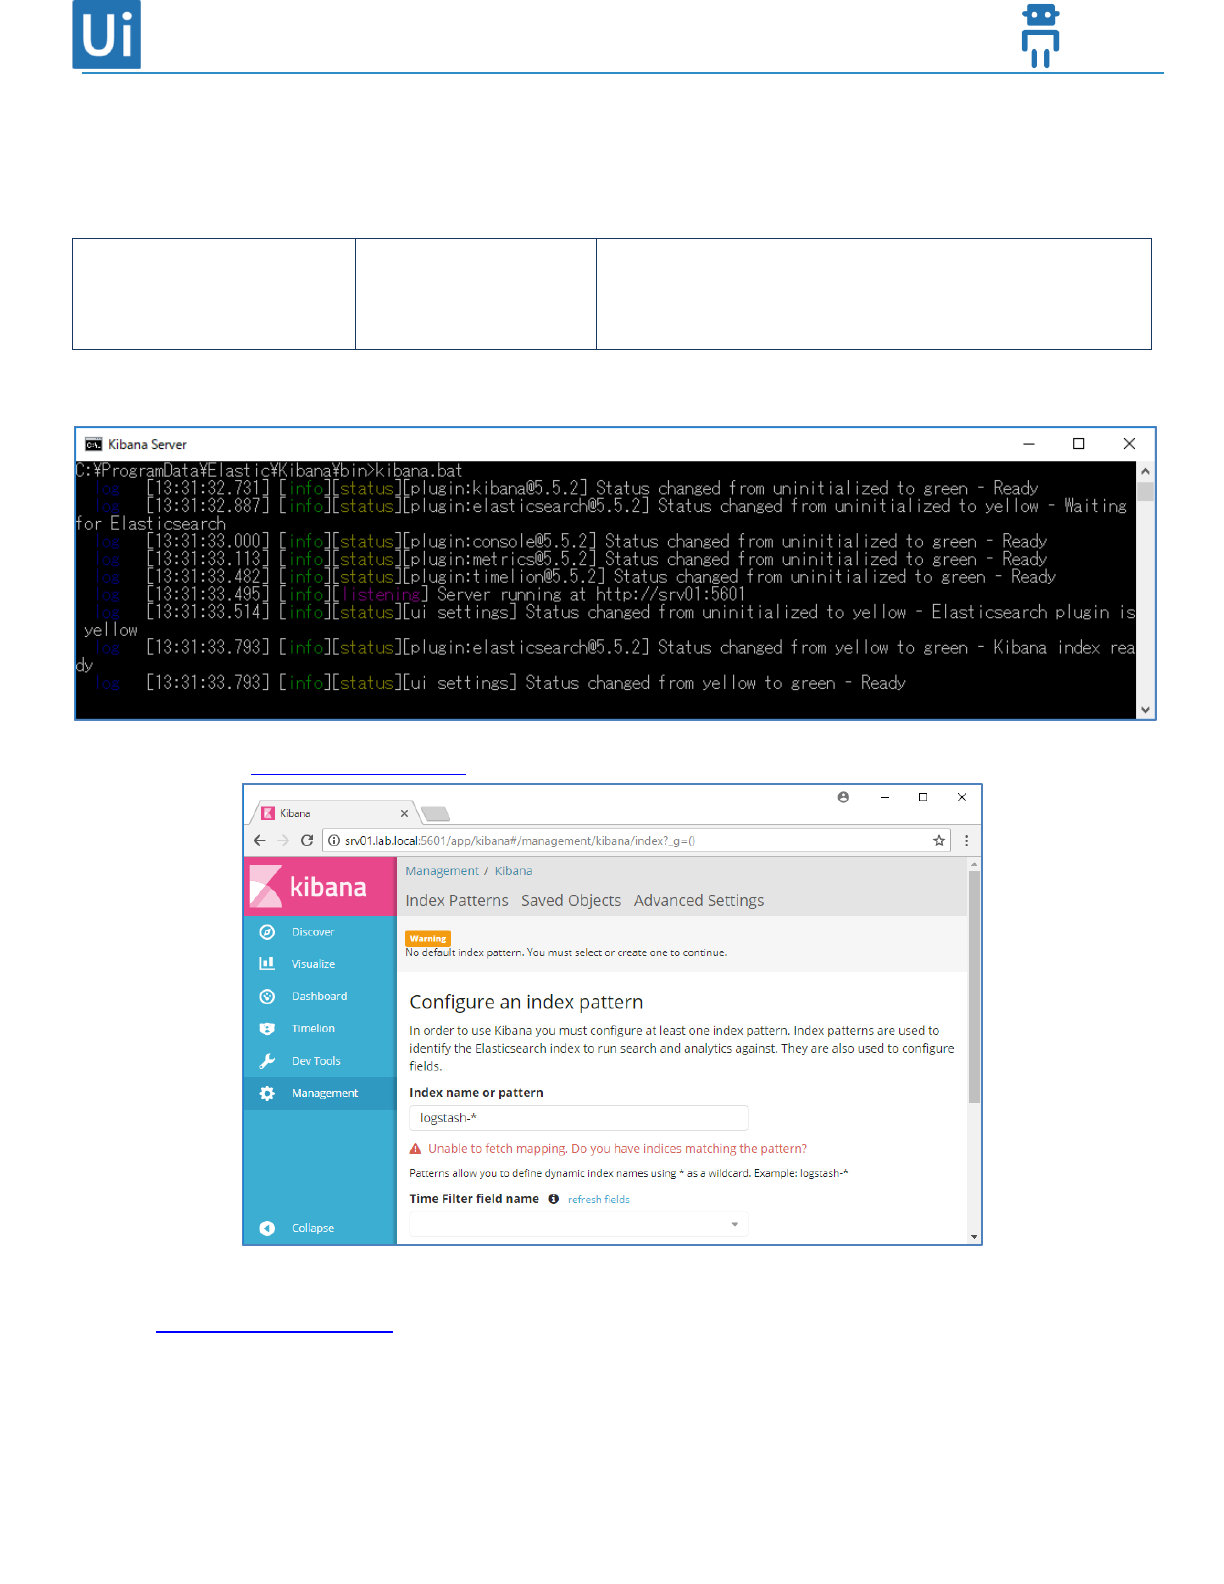Viewport: 1224px width, 1584px height.
Task: Click the Kibana page vertical scrollbar thumb
Action: tap(974, 986)
